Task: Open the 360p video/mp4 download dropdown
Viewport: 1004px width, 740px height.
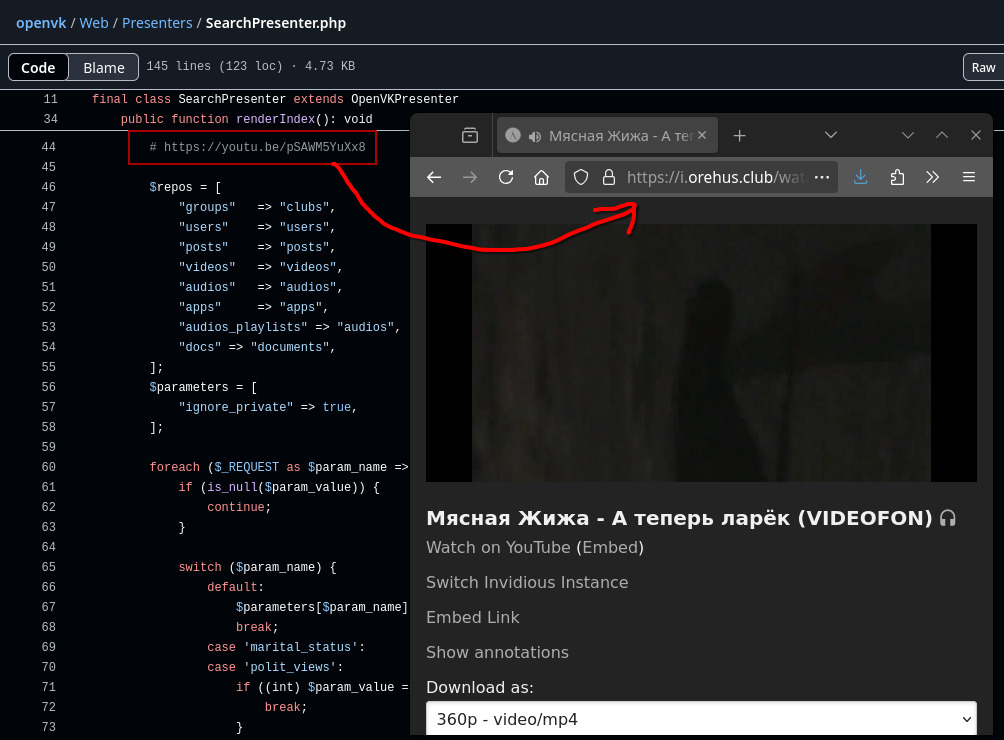Action: click(701, 719)
